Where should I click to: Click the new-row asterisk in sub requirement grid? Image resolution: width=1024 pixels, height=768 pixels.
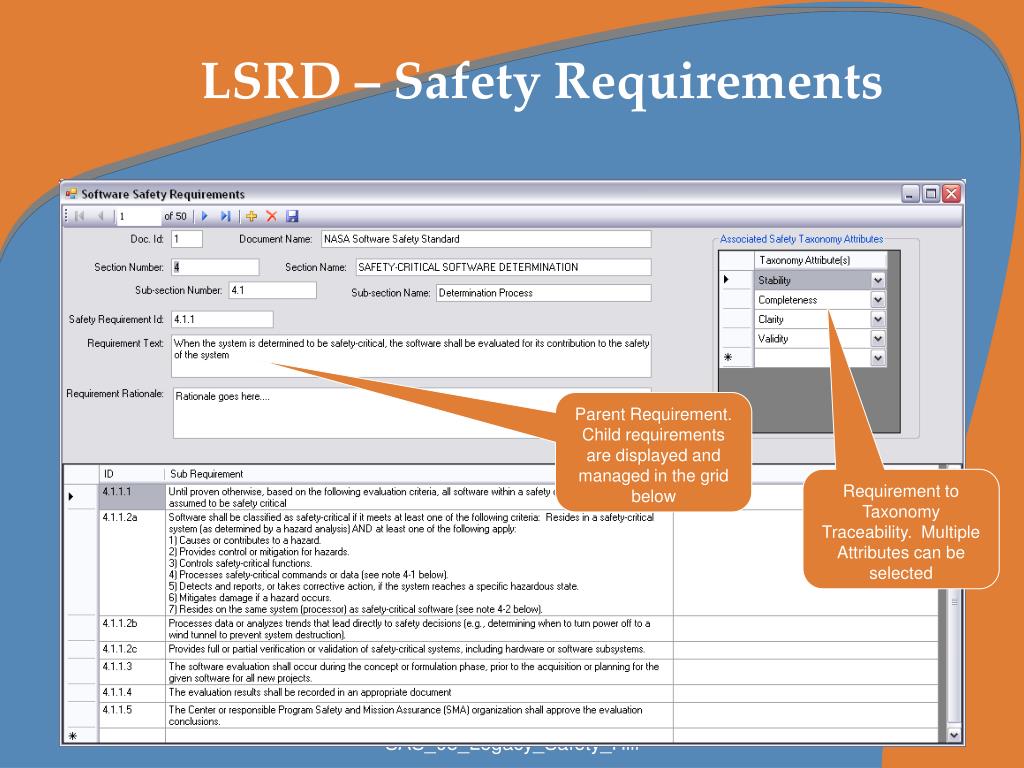(72, 736)
